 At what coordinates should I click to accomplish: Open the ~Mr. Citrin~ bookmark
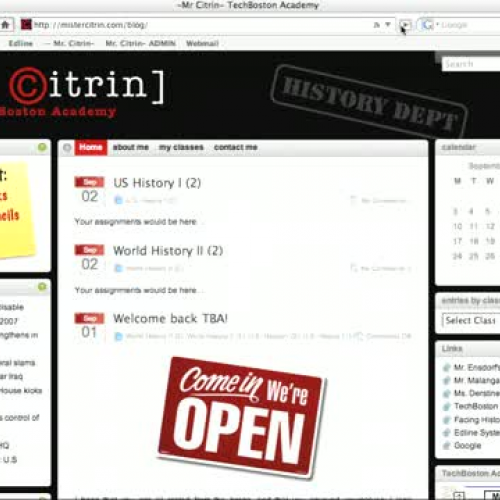[x=69, y=43]
